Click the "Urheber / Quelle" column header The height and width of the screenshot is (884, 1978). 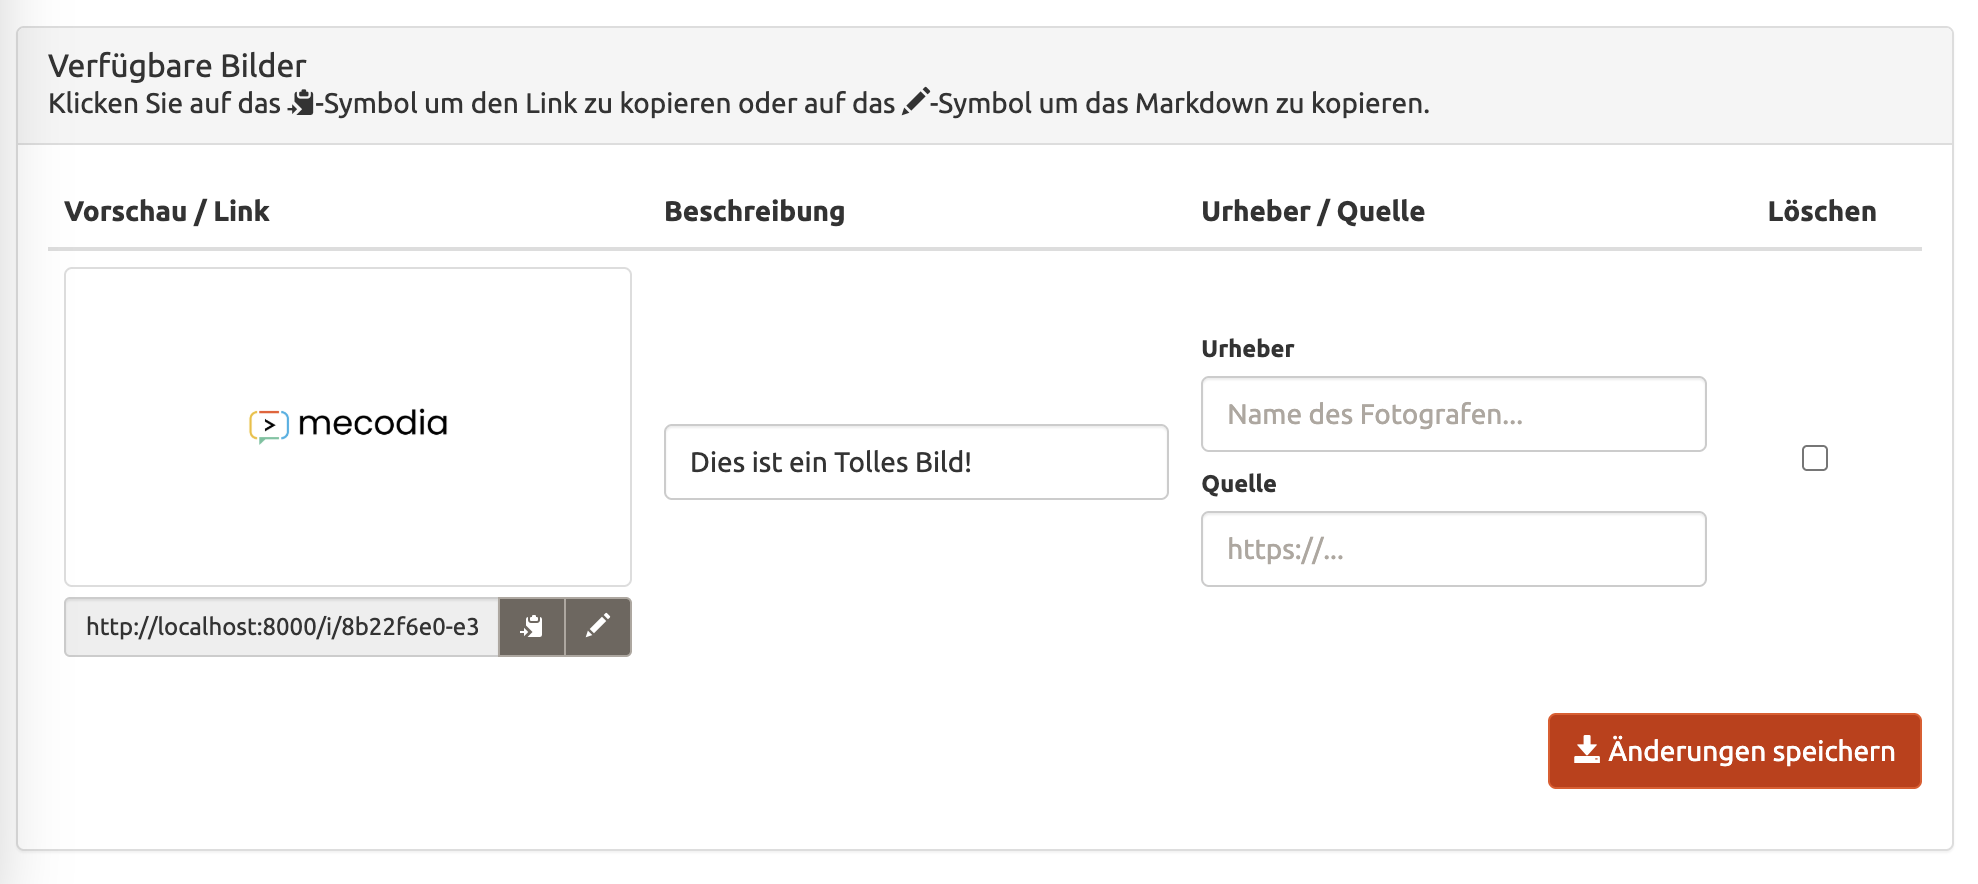click(1312, 212)
